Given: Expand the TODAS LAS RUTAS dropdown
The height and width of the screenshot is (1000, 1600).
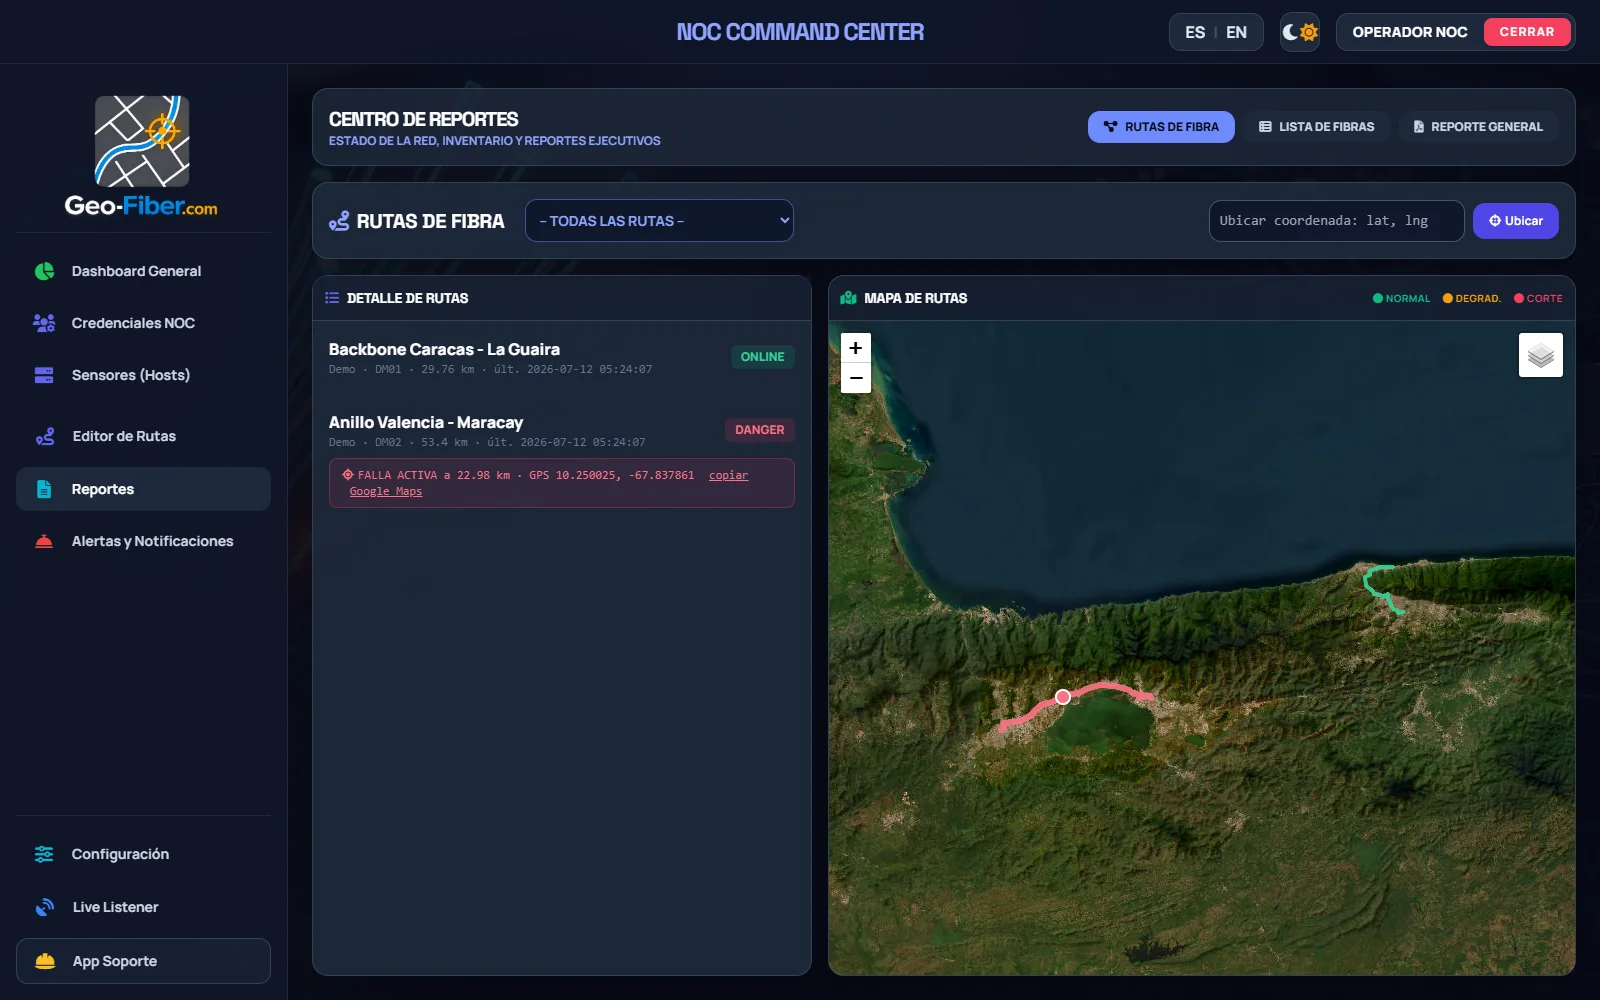Looking at the screenshot, I should 659,221.
